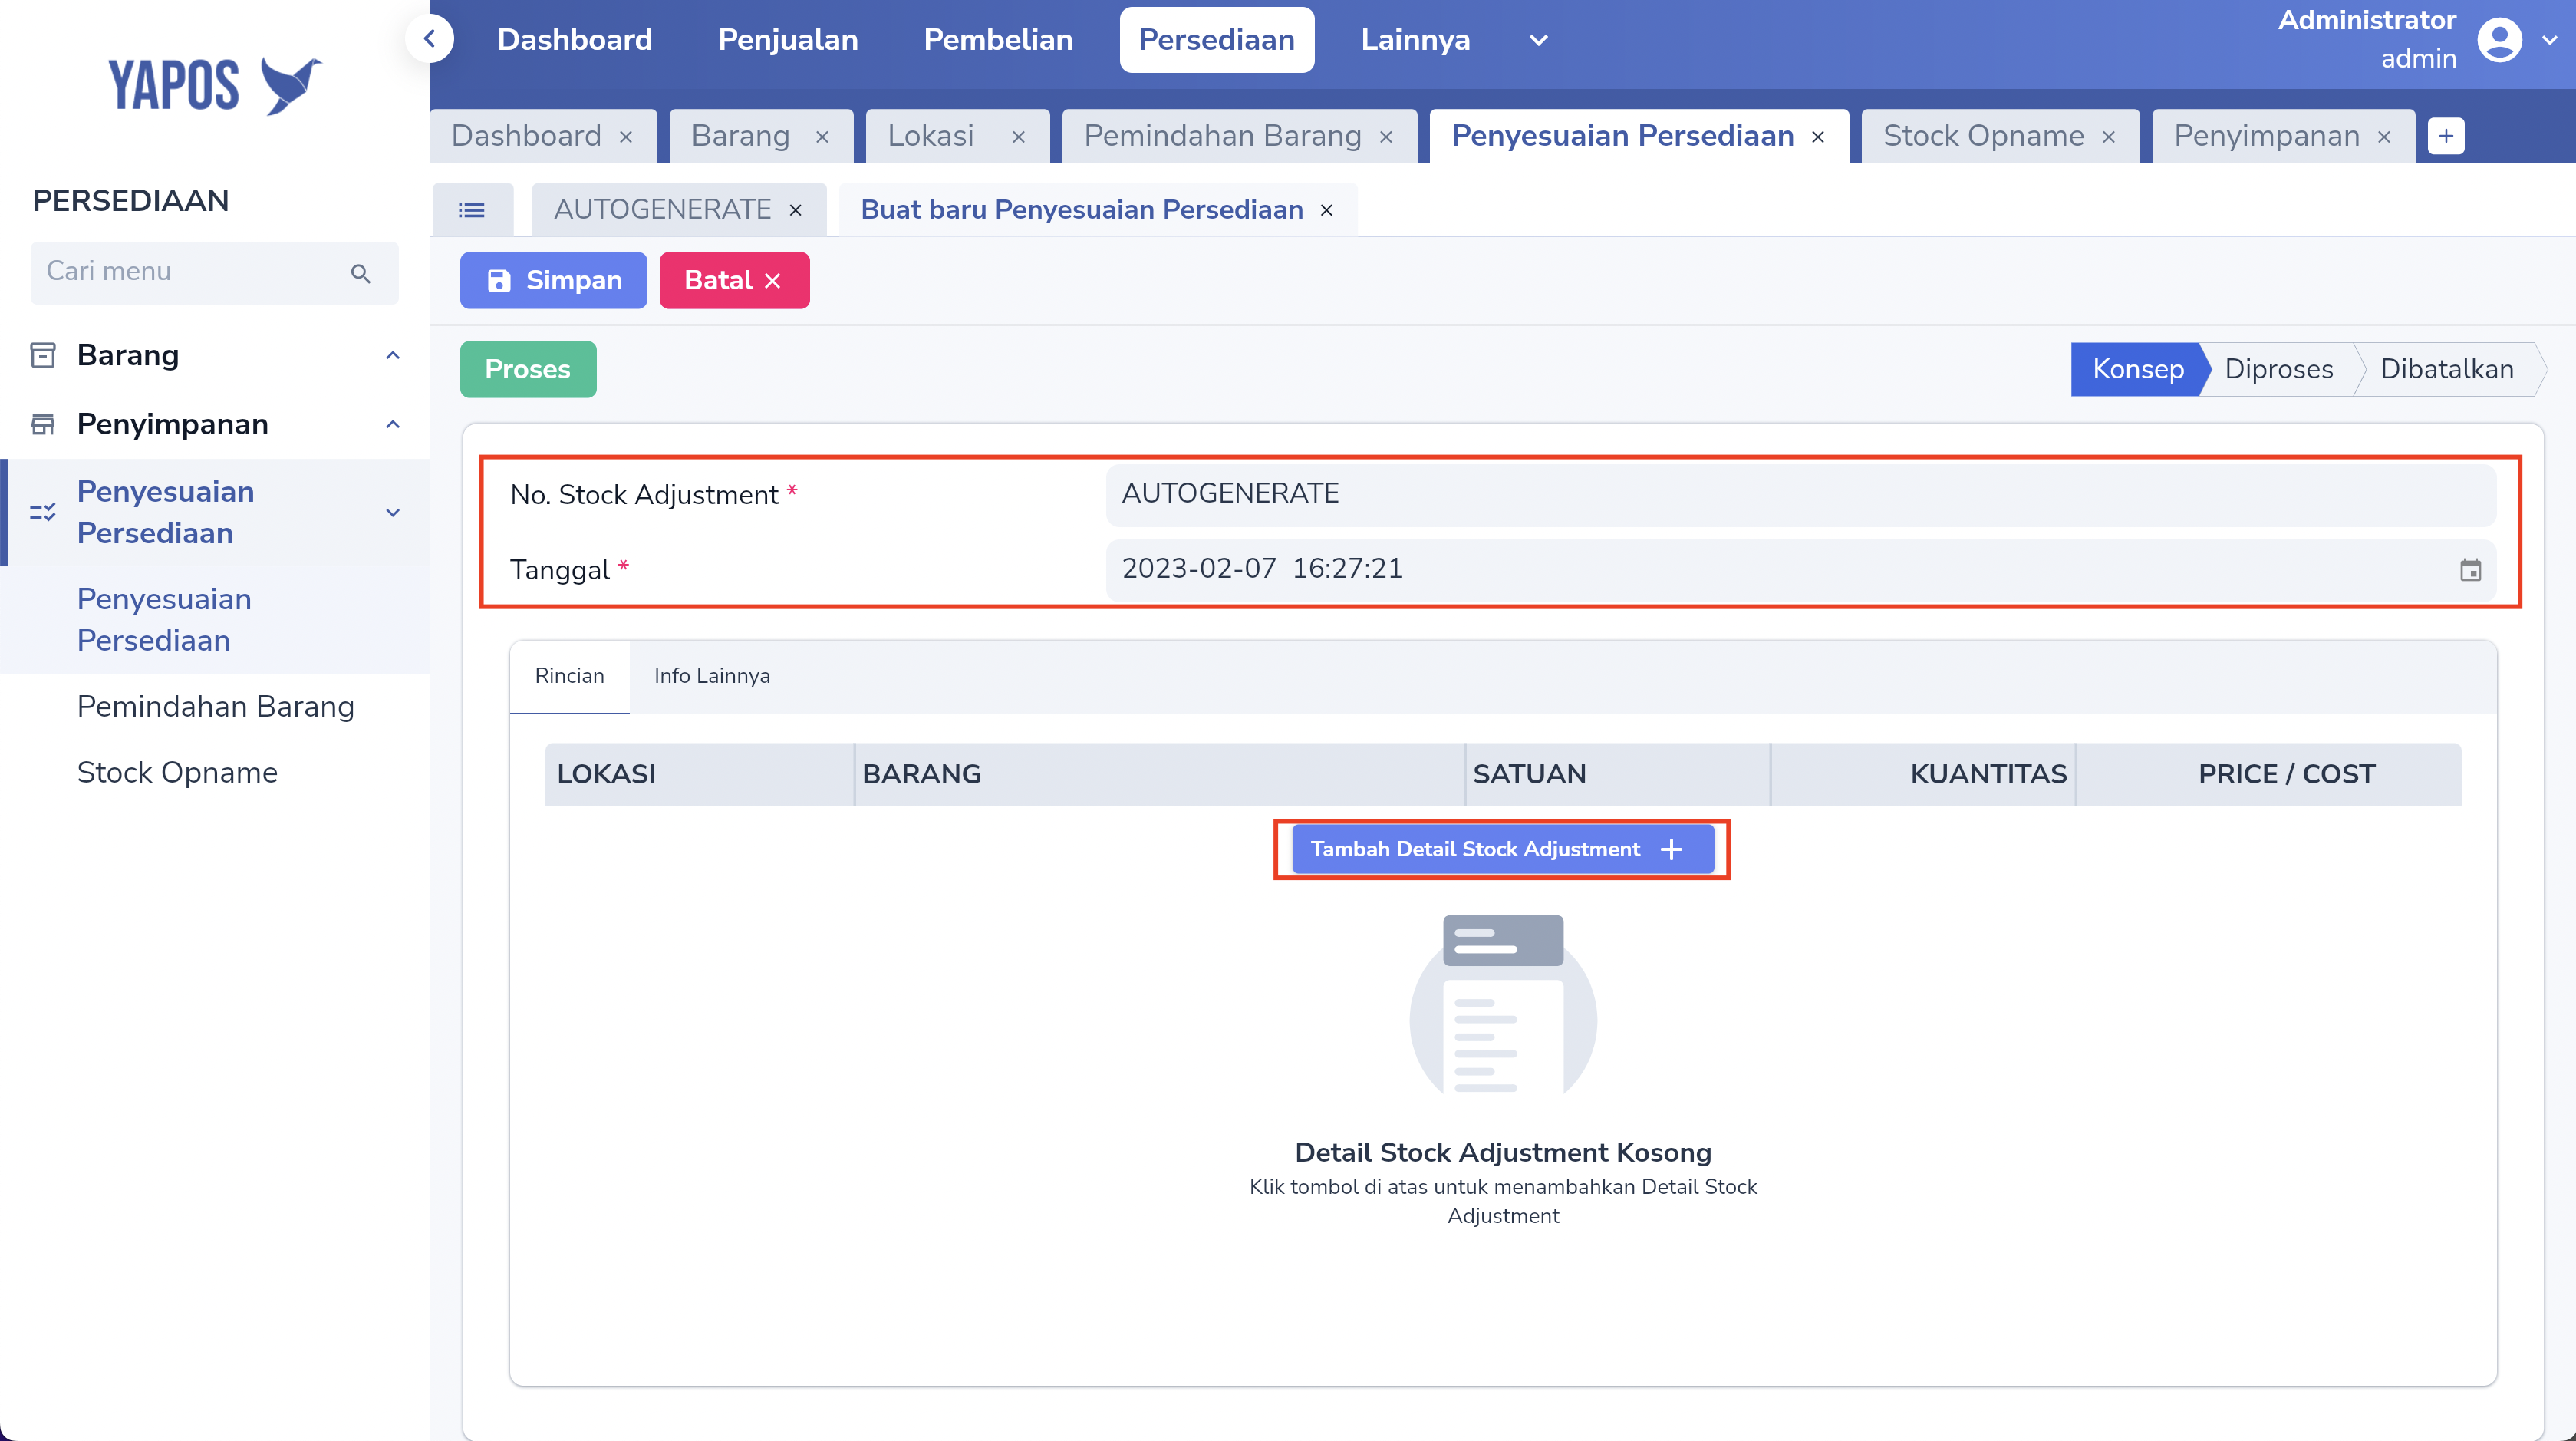The width and height of the screenshot is (2576, 1441).
Task: Click the Barang box icon in sidebar
Action: (x=43, y=355)
